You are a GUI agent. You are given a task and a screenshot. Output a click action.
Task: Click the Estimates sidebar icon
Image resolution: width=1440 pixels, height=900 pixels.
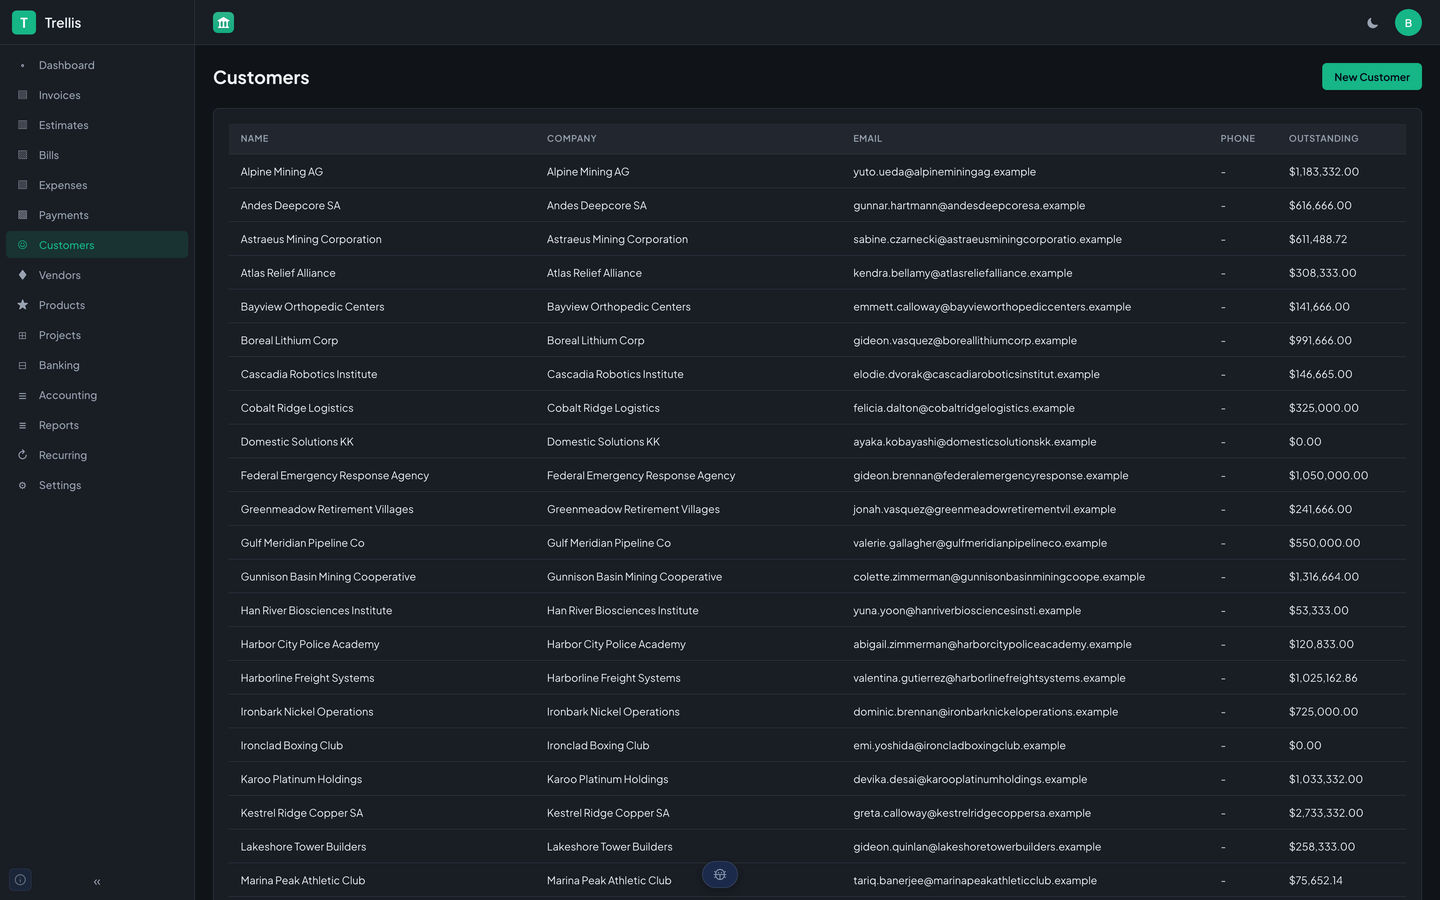(x=22, y=125)
